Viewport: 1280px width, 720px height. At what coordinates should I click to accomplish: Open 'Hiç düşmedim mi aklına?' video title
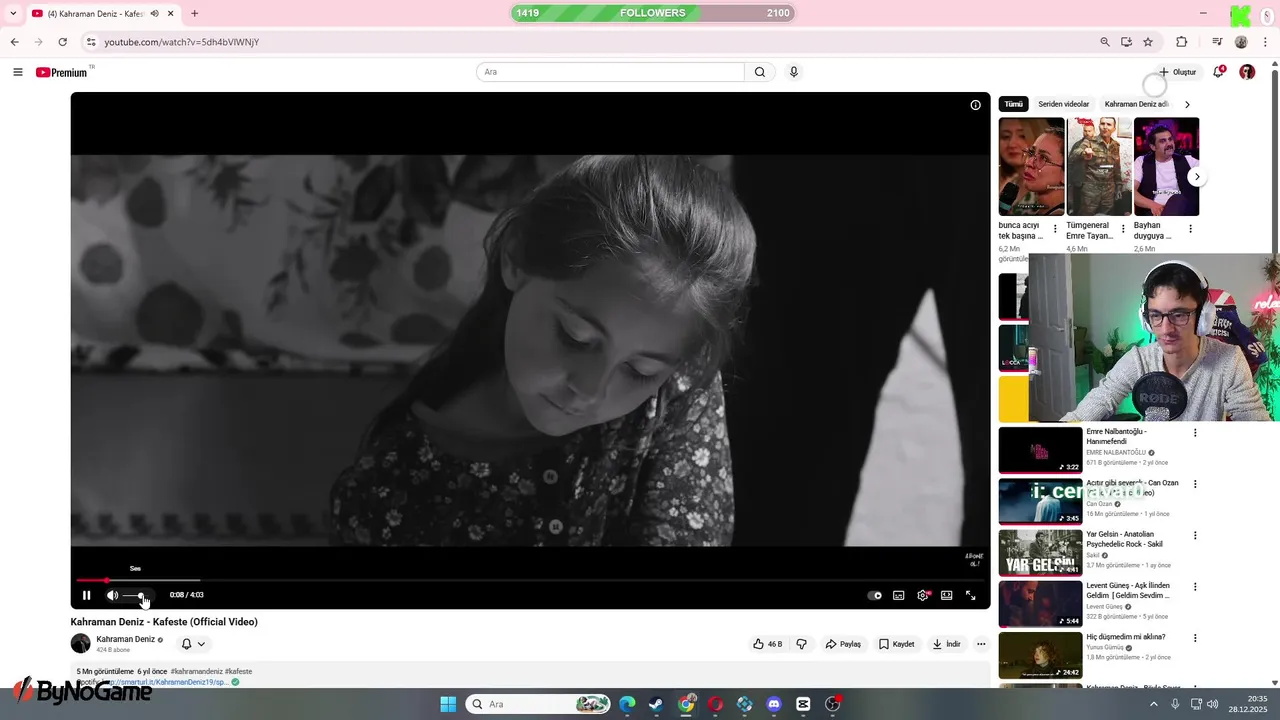click(x=1126, y=637)
